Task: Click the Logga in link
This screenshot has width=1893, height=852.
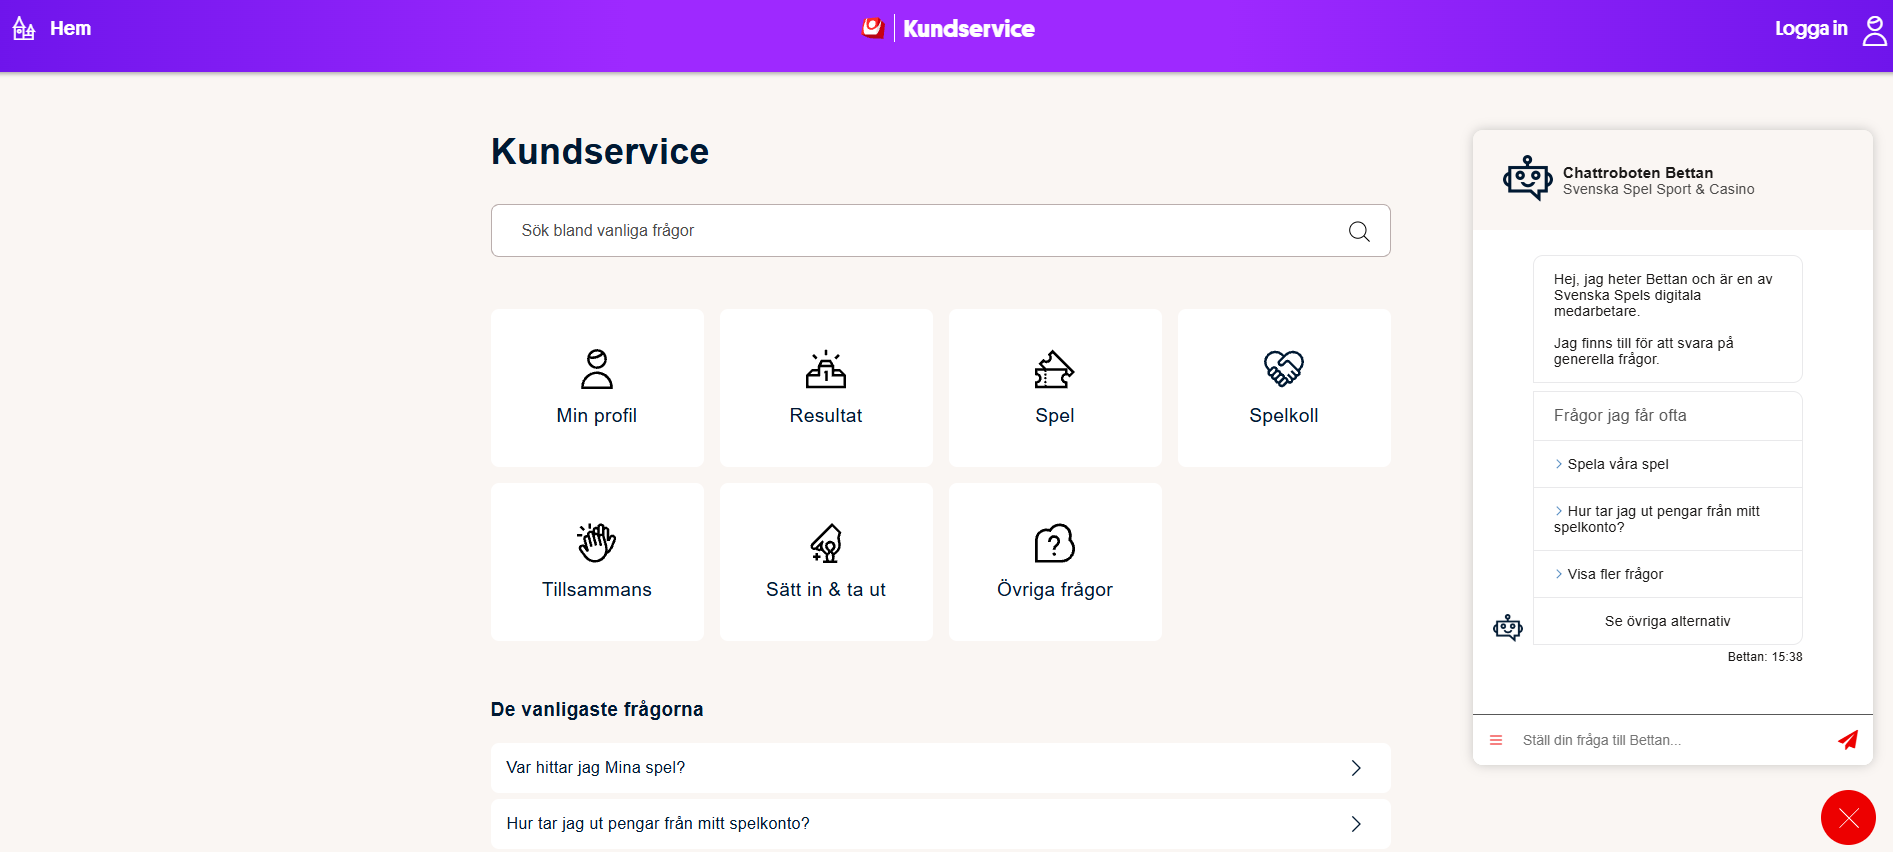Action: pyautogui.click(x=1811, y=29)
